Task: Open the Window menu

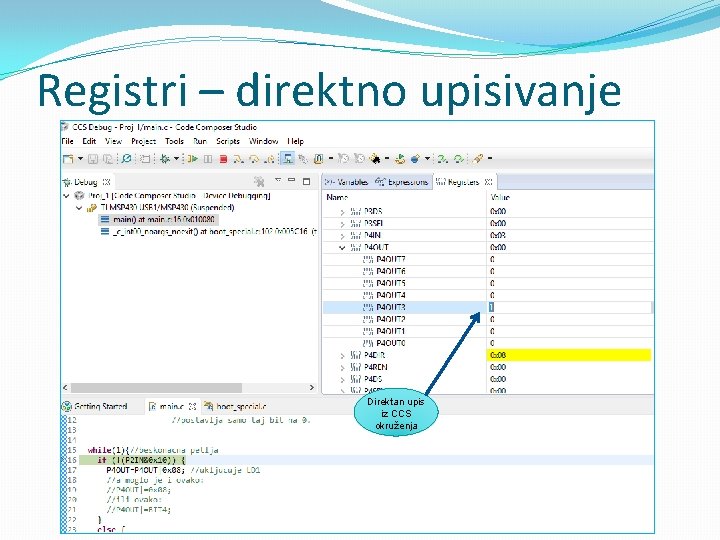Action: coord(264,141)
